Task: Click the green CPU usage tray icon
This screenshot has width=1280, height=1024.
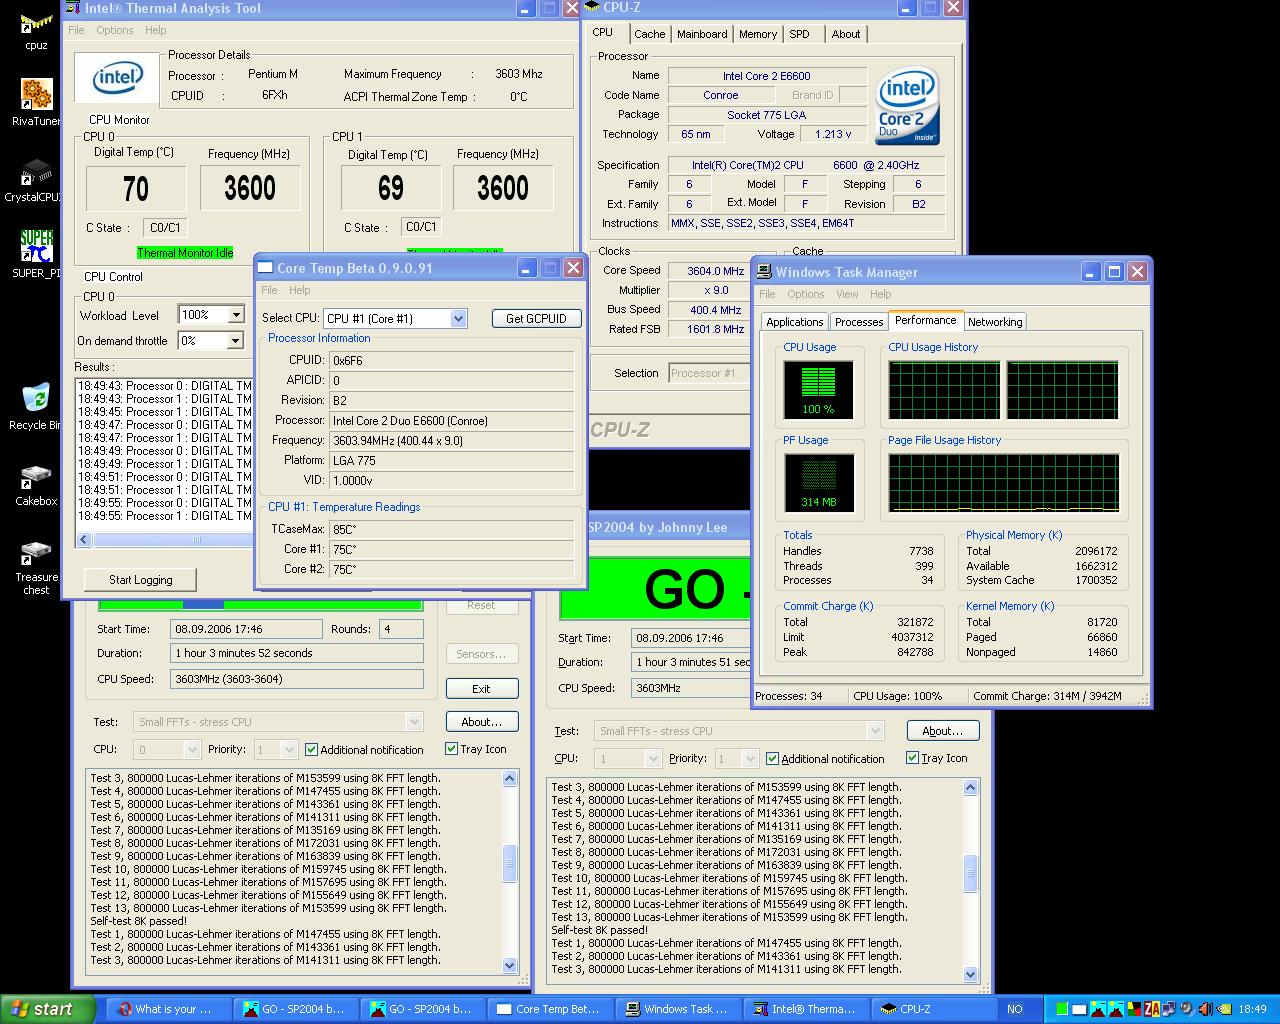Action: 1062,1009
